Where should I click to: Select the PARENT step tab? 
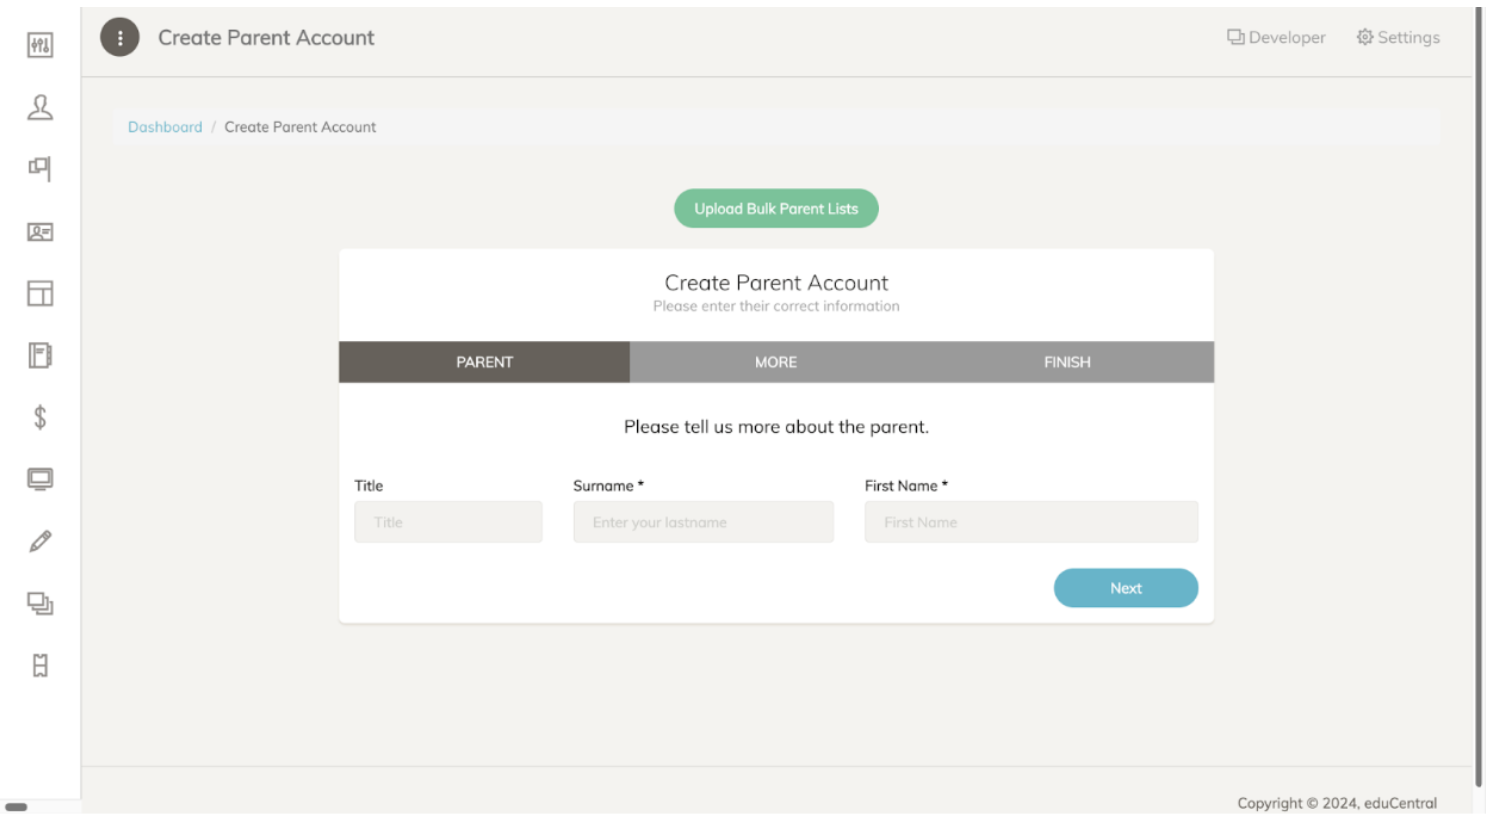(x=484, y=362)
